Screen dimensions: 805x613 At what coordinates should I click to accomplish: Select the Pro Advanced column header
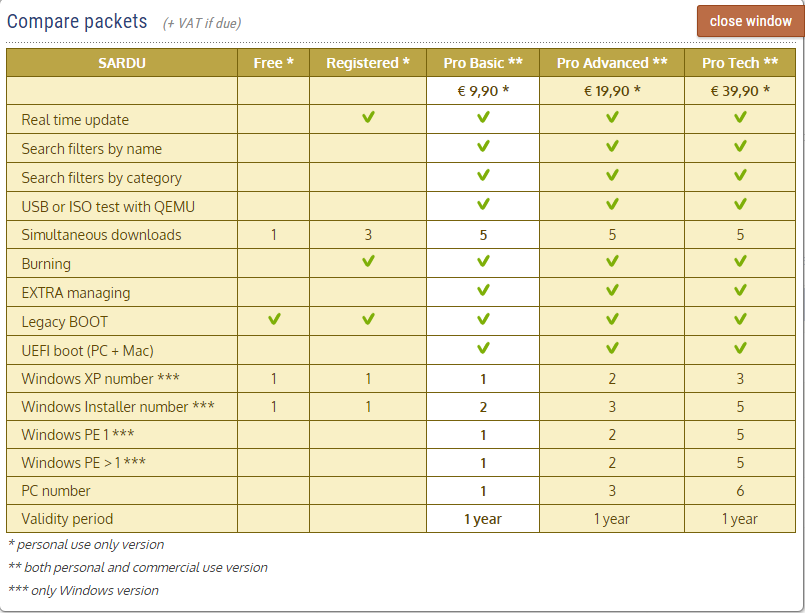612,63
